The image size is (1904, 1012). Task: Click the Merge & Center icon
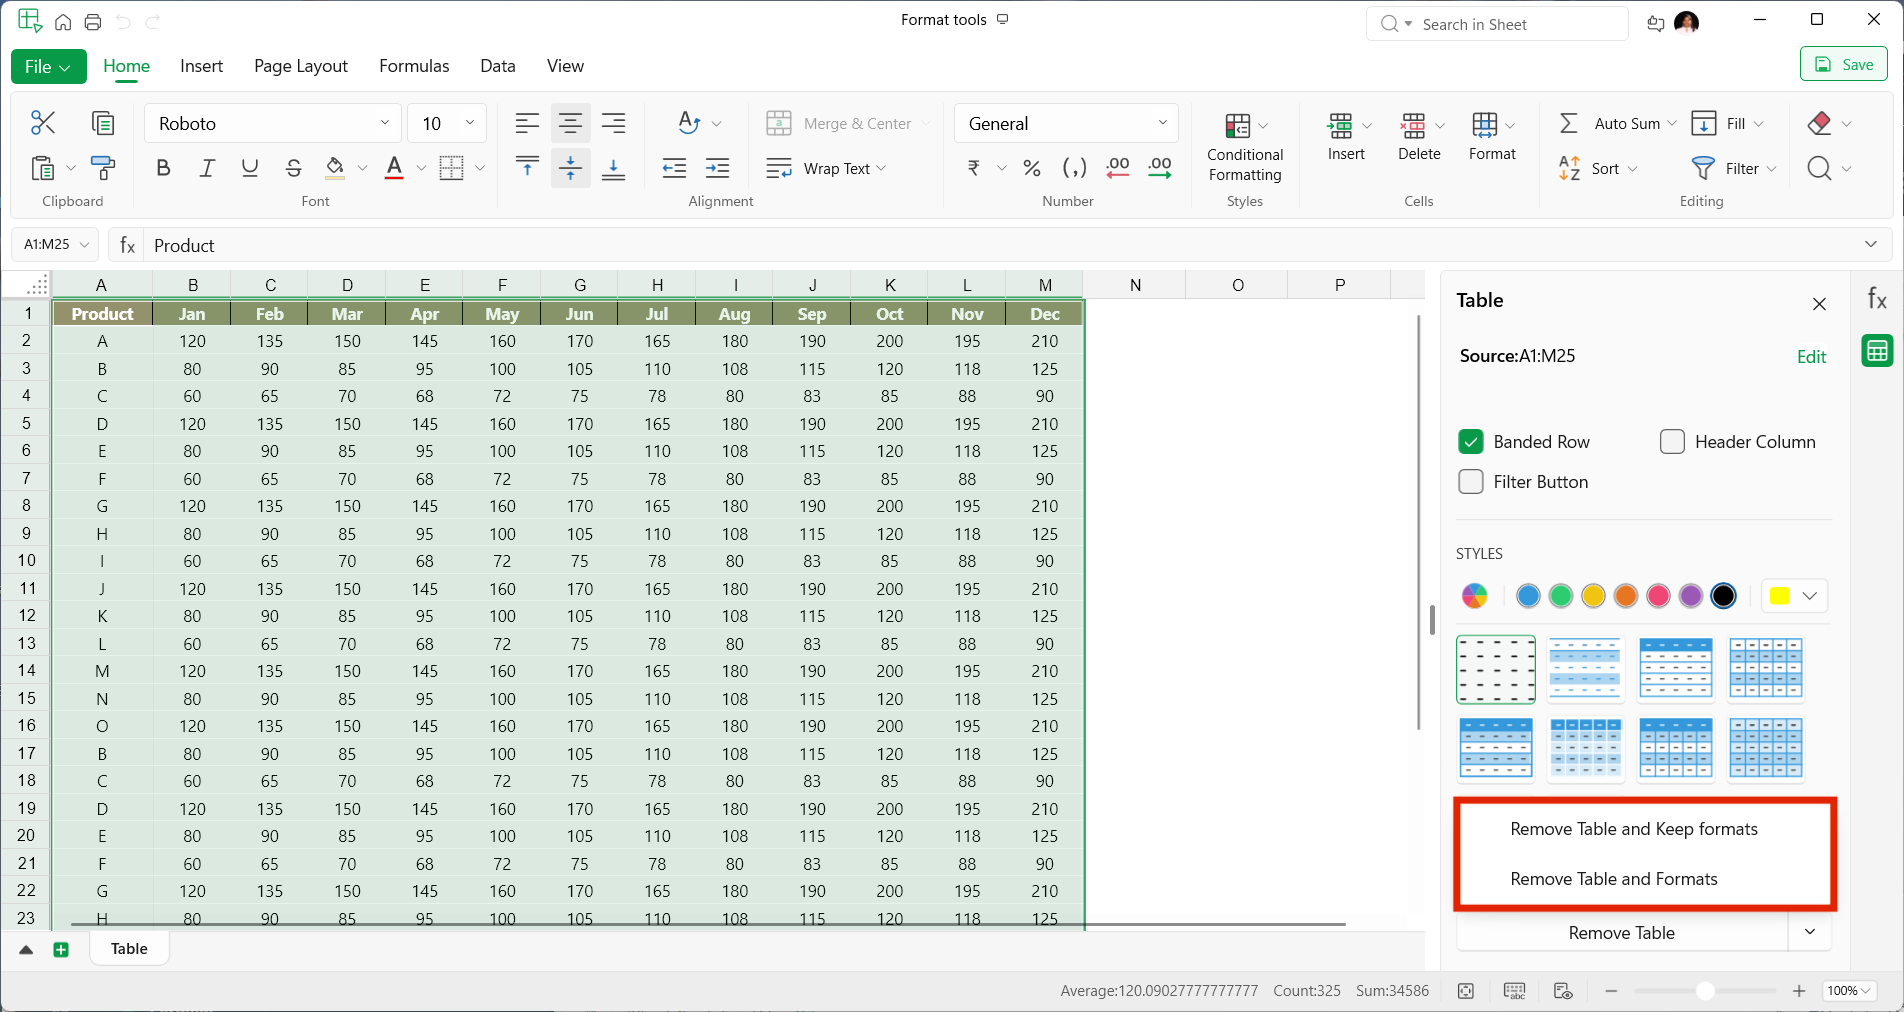click(779, 123)
